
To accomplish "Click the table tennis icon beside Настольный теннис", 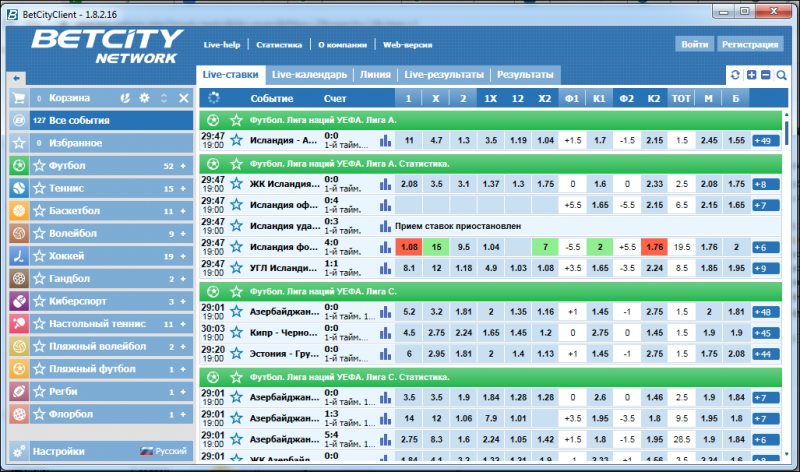I will click(19, 324).
